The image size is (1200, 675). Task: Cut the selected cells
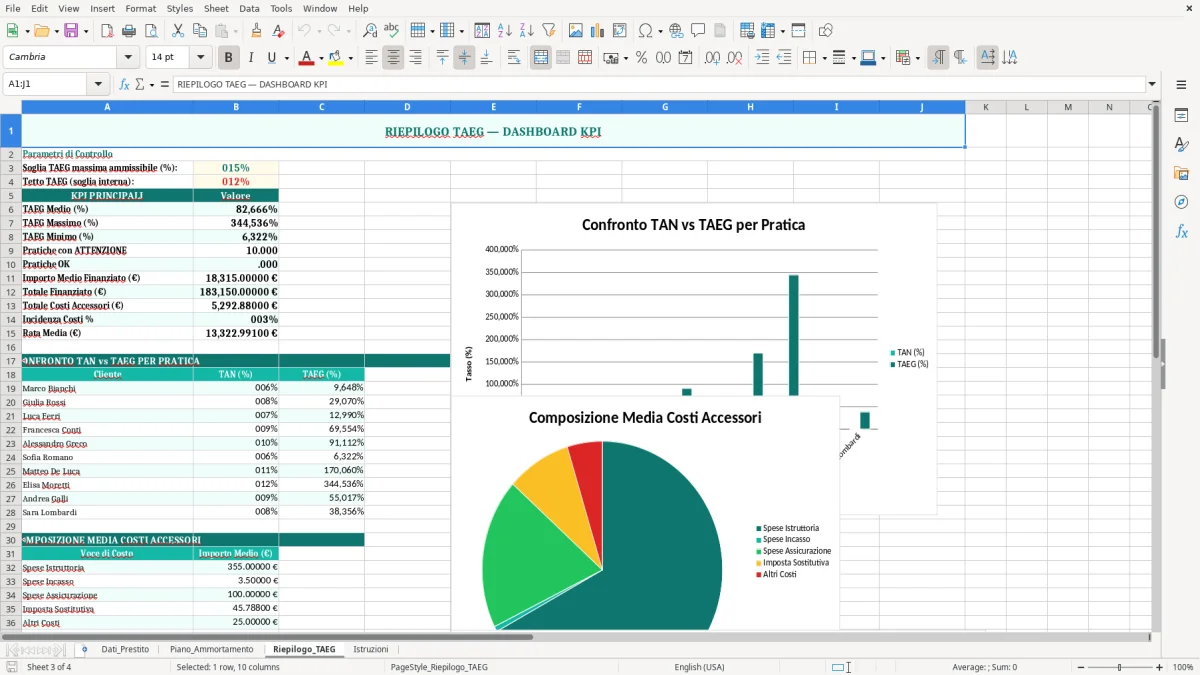tap(177, 31)
